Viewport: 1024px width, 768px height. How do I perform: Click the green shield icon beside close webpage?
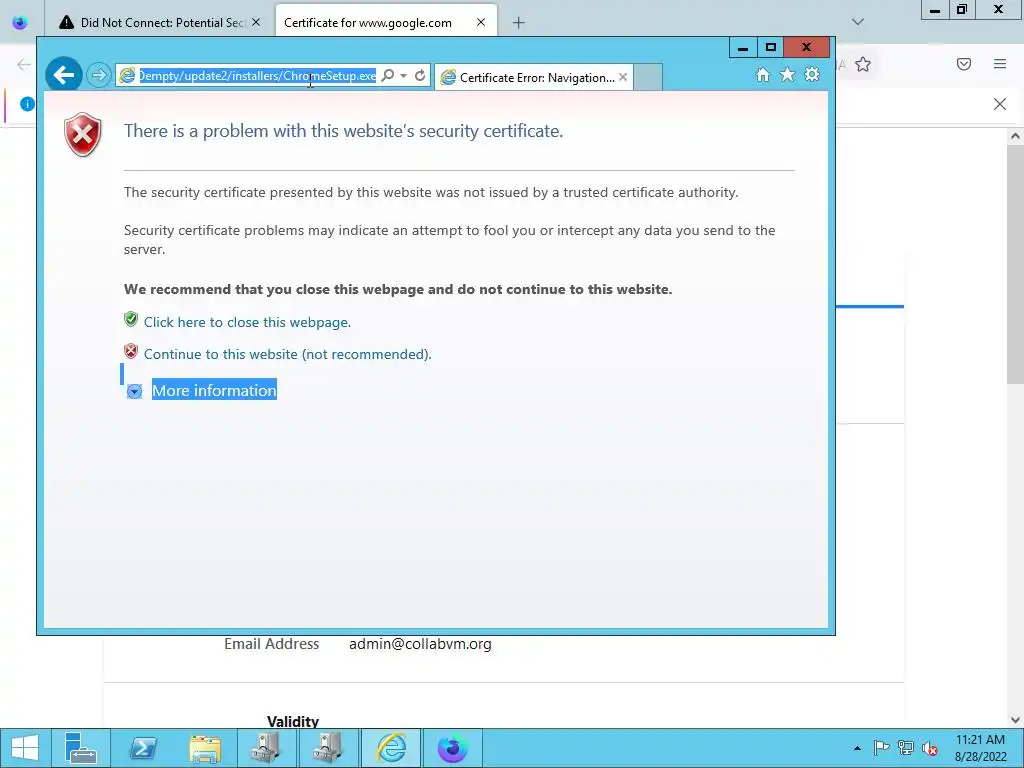coord(131,319)
